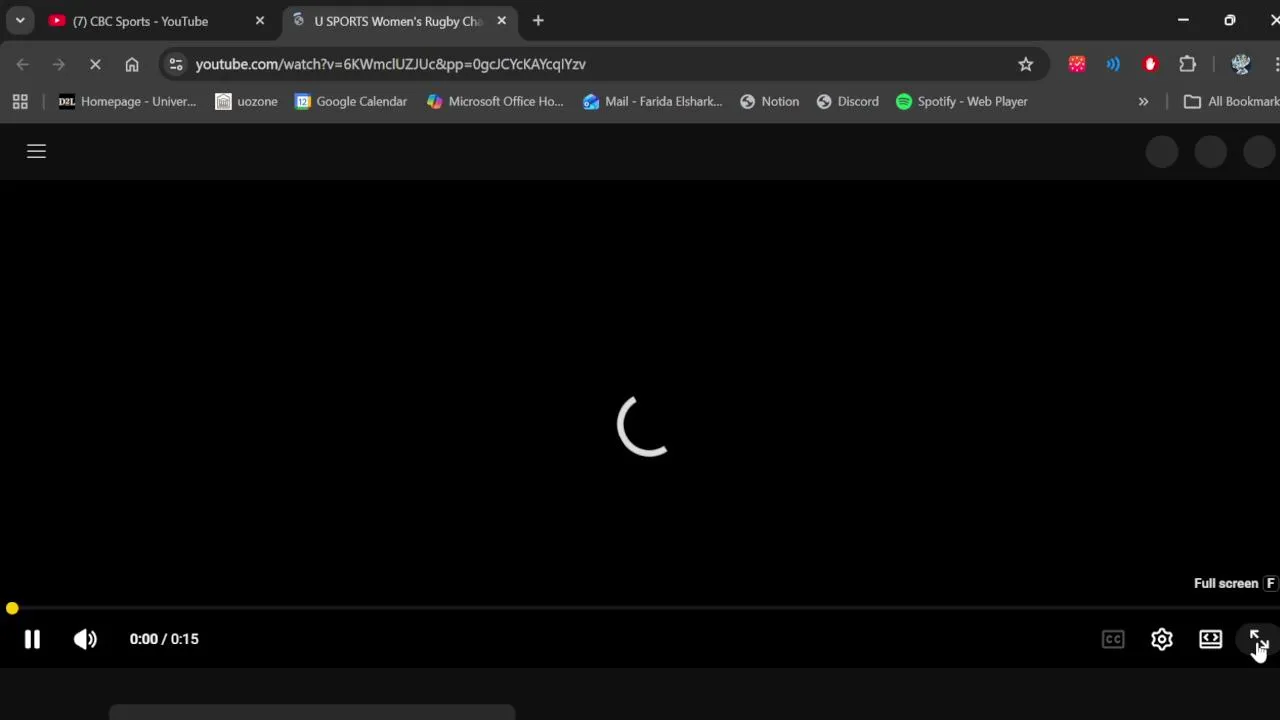The width and height of the screenshot is (1280, 720).
Task: Open the Homepage - Univer... bookmark
Action: (127, 101)
